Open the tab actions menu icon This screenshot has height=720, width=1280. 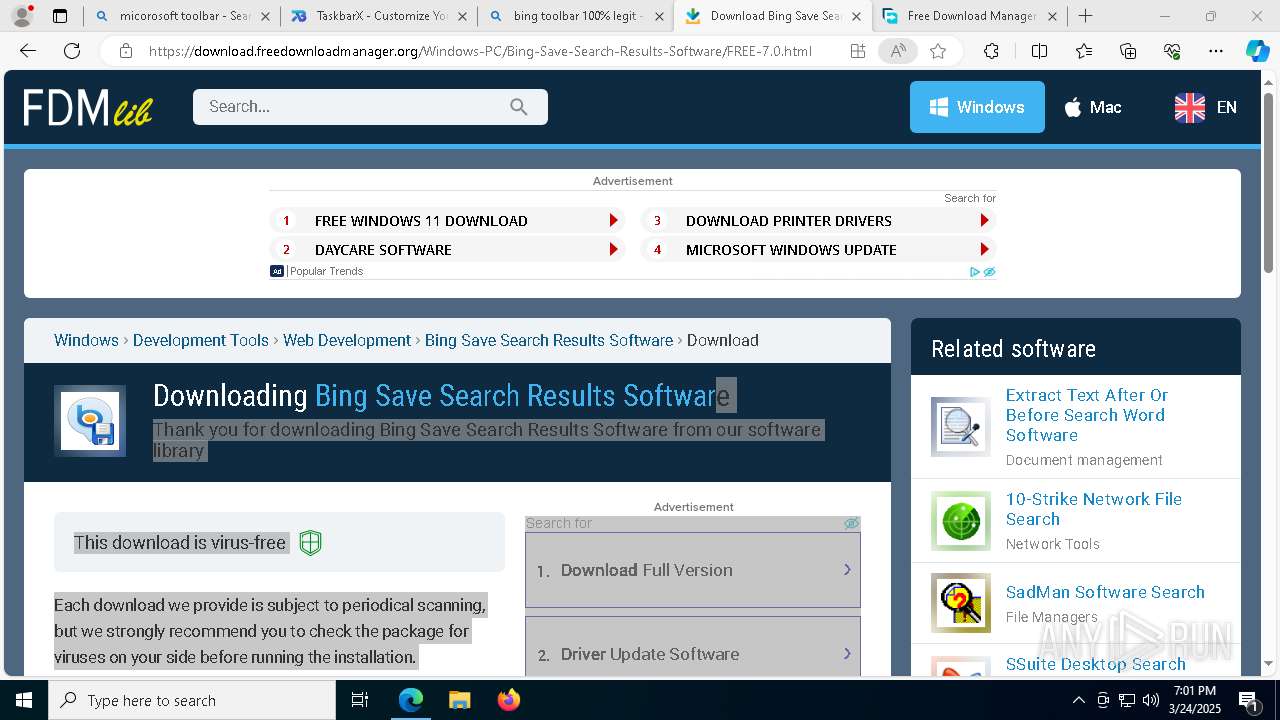click(60, 16)
